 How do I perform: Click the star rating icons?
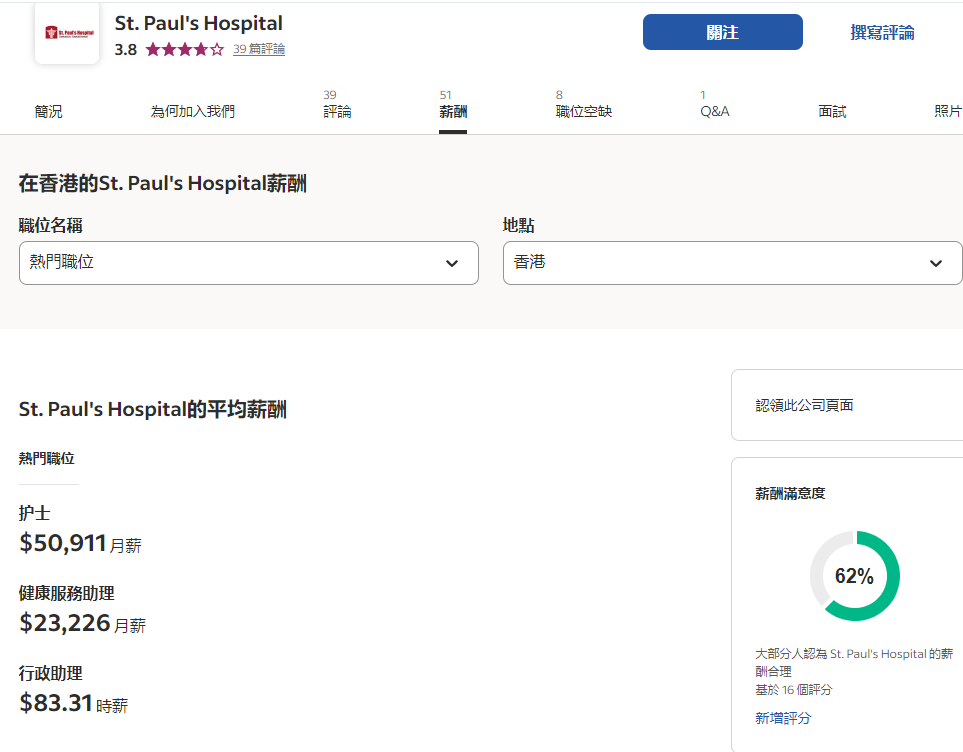point(185,49)
